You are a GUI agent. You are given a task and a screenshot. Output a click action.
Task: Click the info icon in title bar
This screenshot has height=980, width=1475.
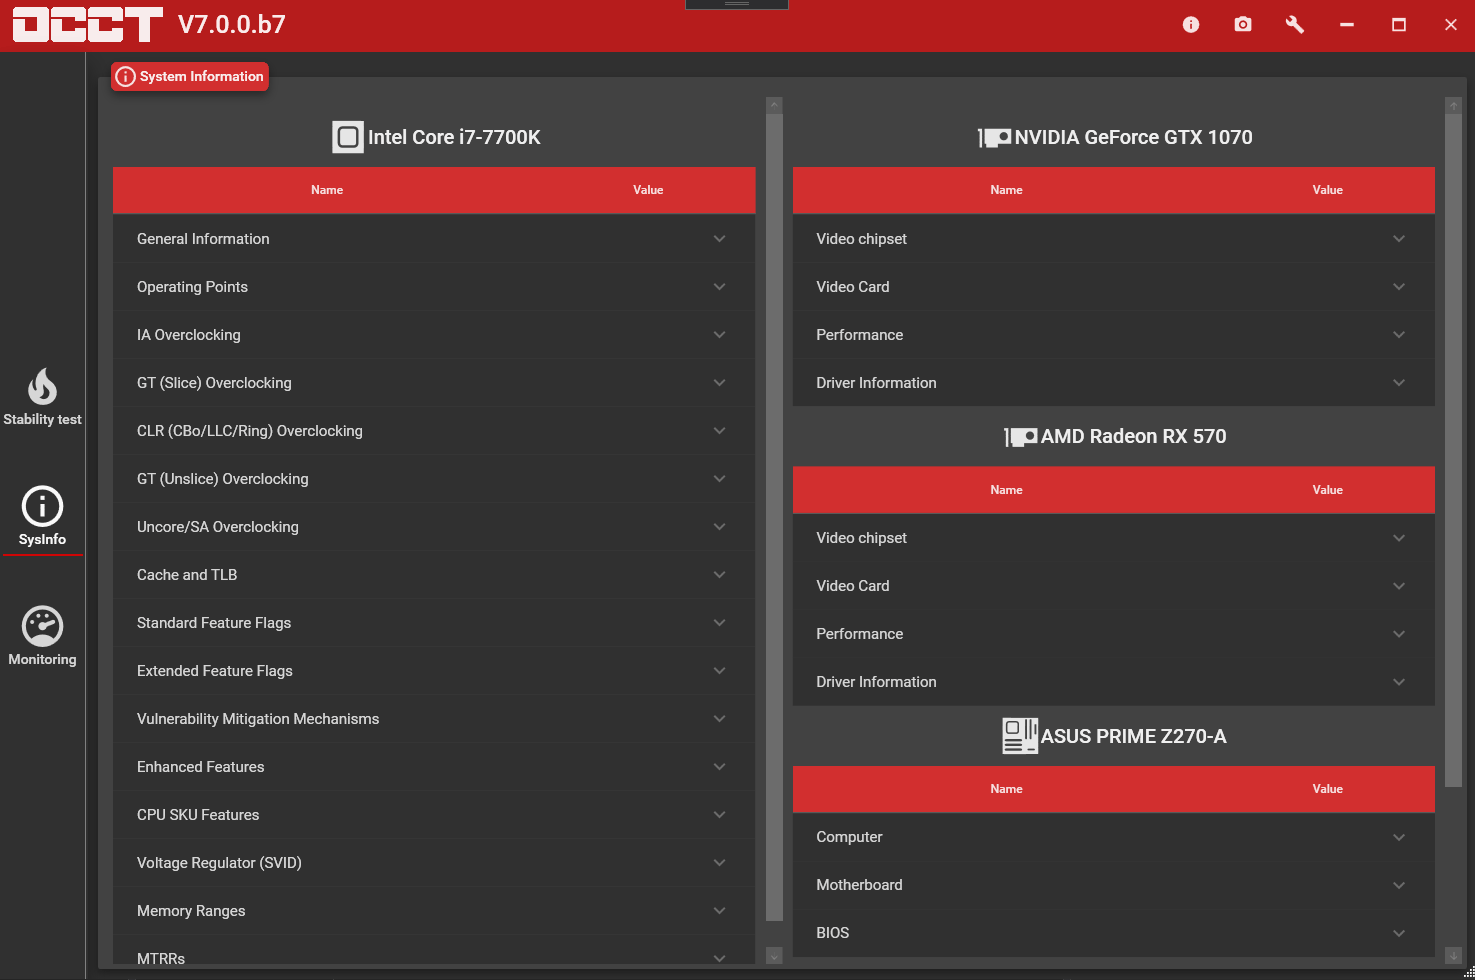[x=1190, y=25]
